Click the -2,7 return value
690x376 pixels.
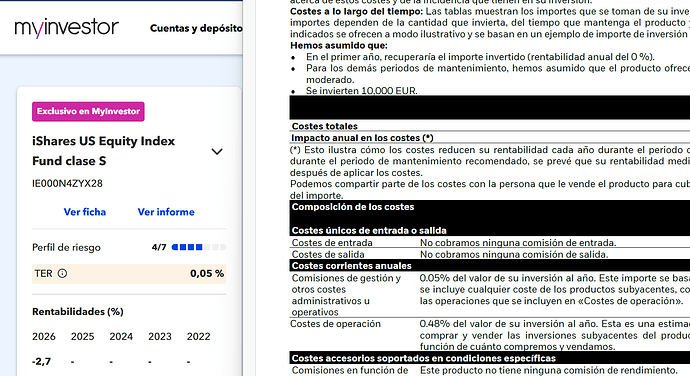41,361
